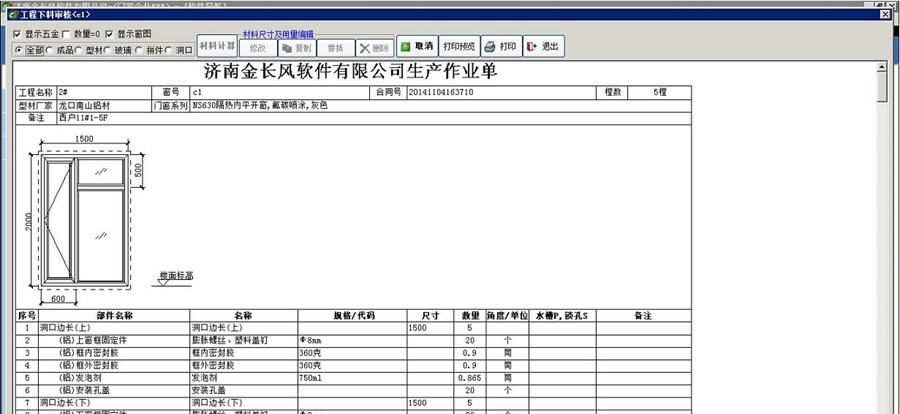This screenshot has width=900, height=414.
Task: Select the 成品 radio option
Action: coord(50,51)
